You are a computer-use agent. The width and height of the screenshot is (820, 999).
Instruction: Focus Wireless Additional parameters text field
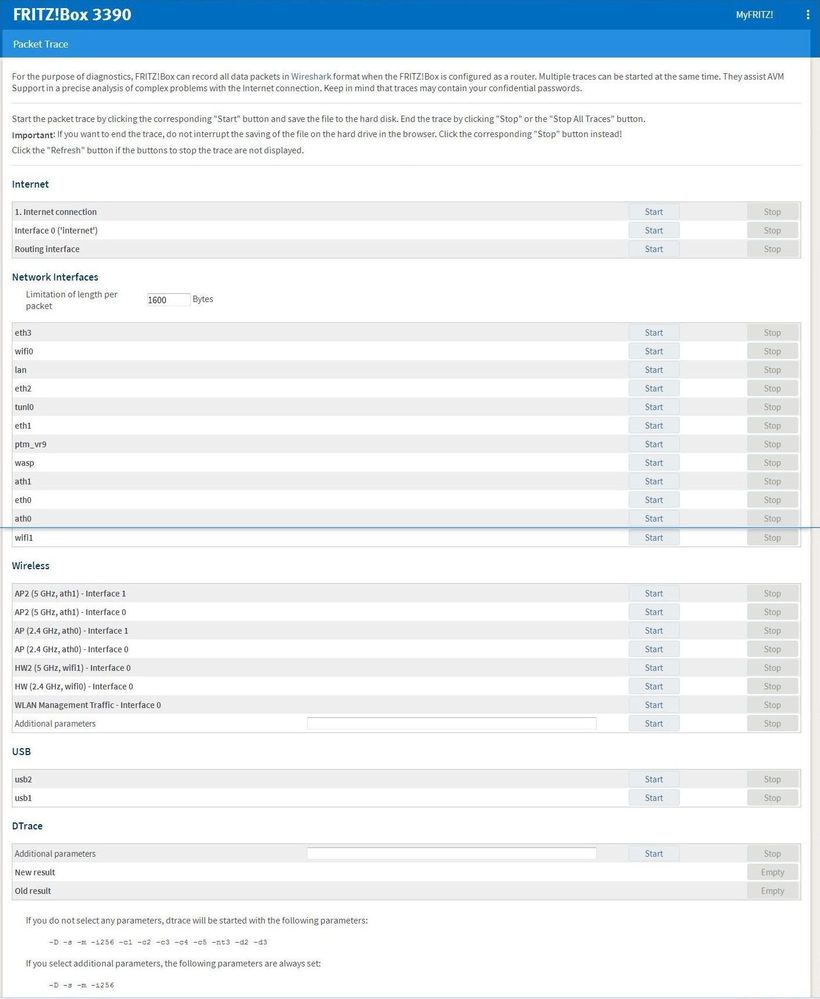tap(452, 723)
